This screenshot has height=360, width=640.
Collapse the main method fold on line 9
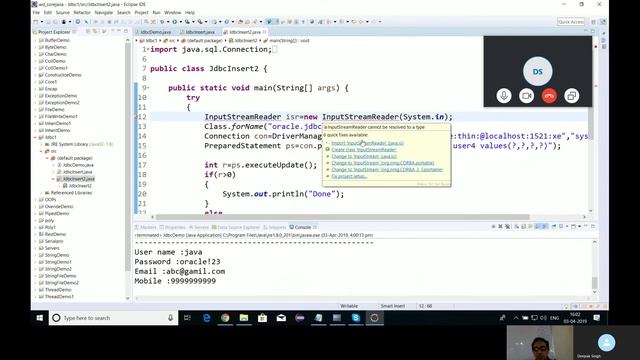(x=148, y=88)
